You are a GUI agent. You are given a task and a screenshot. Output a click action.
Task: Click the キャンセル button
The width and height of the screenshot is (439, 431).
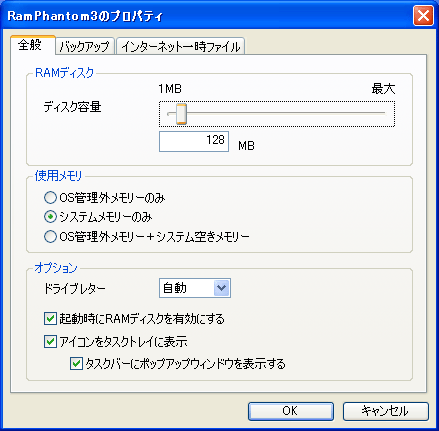tap(386, 411)
